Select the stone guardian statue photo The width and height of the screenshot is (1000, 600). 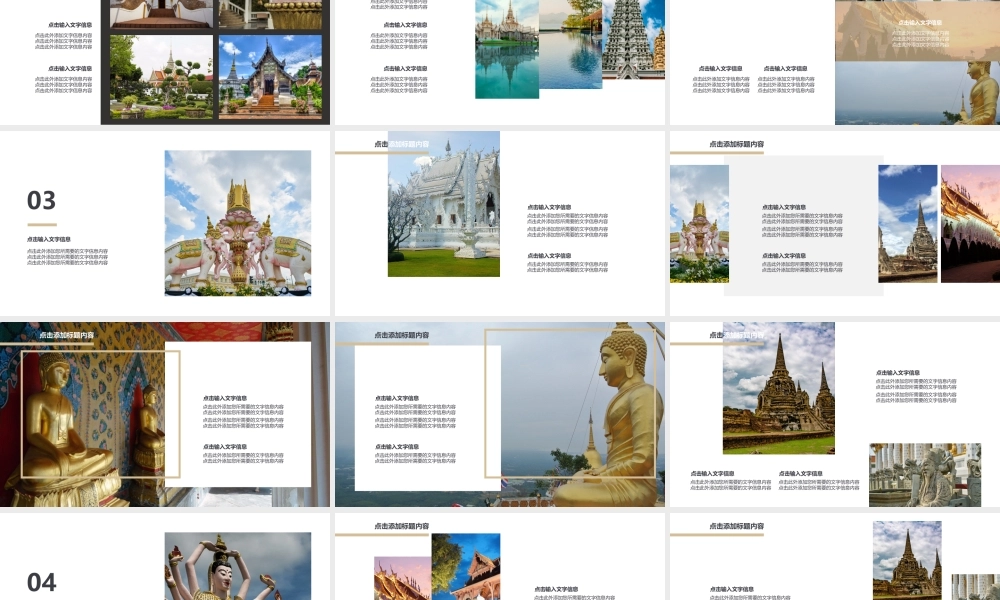pos(924,475)
